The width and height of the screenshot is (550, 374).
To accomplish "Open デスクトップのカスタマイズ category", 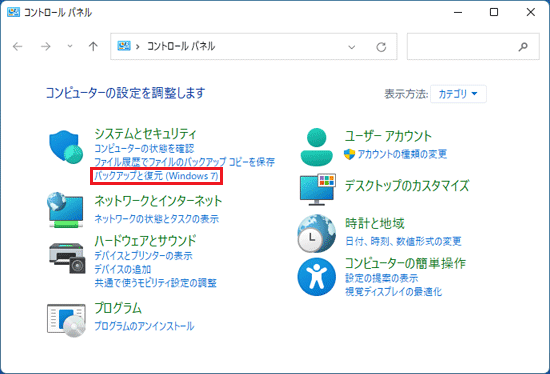I will point(407,186).
